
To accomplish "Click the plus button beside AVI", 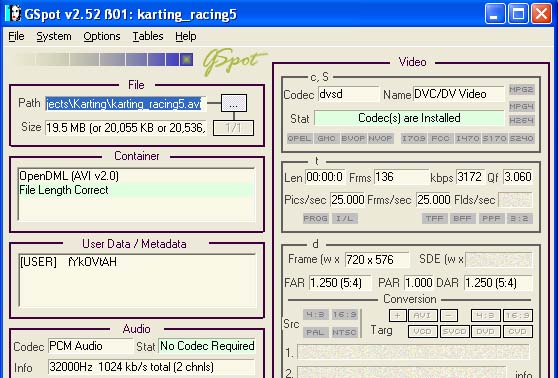I will 398,315.
